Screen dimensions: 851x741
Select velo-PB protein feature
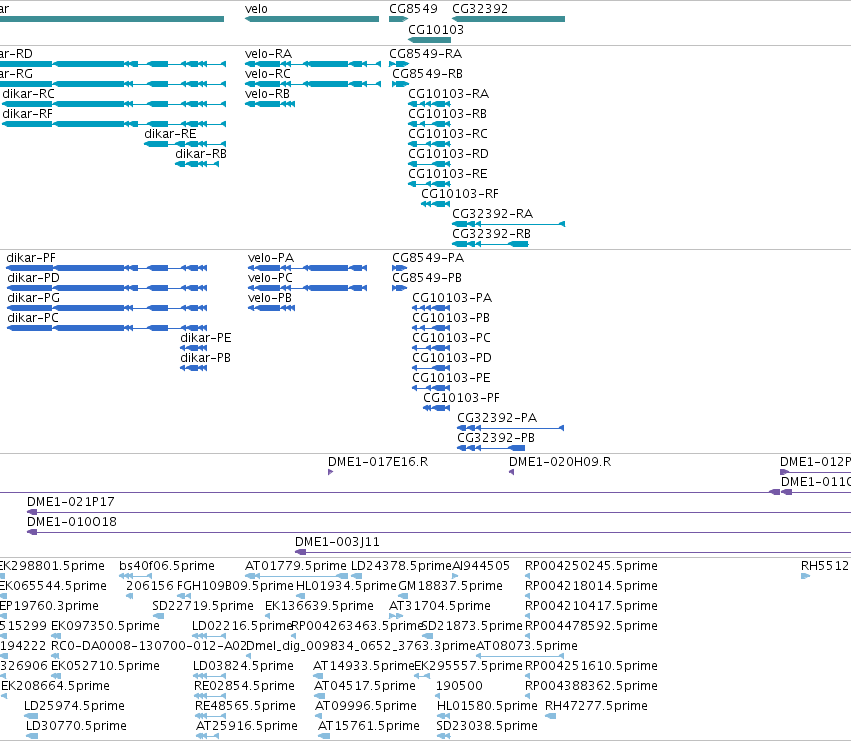[271, 308]
